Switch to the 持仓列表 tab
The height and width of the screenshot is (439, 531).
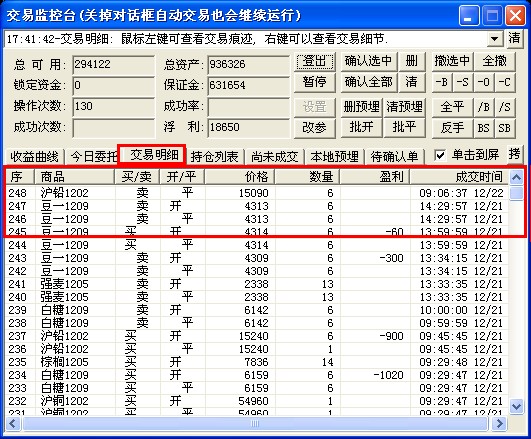(x=215, y=157)
